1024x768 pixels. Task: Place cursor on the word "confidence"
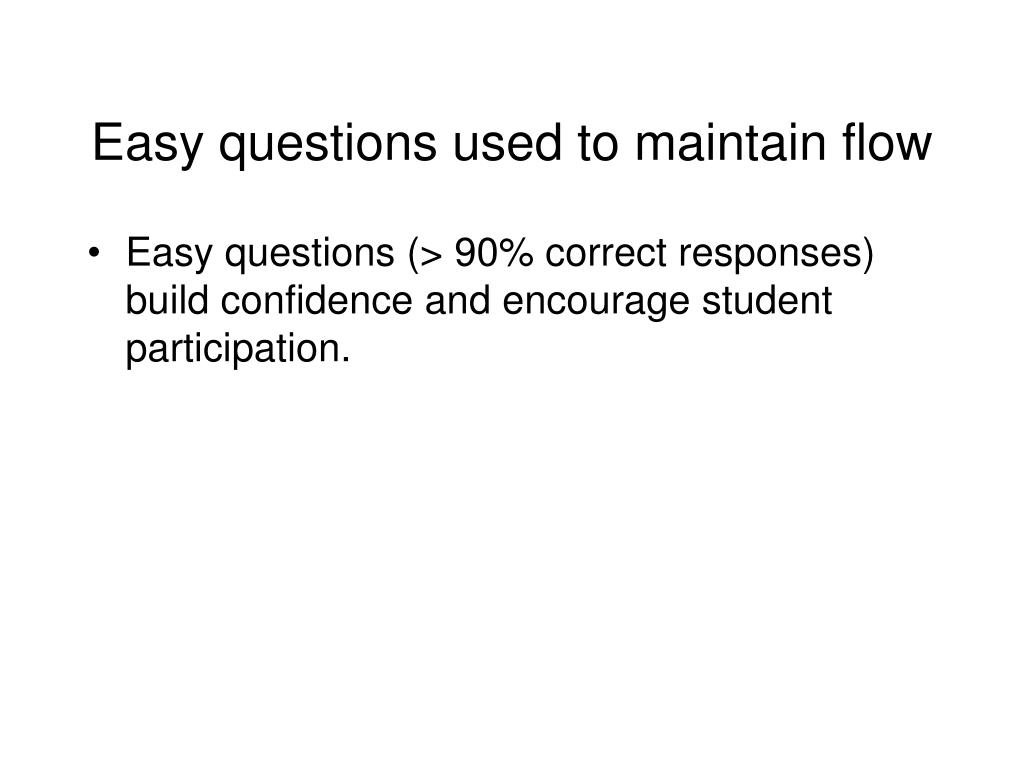coord(317,300)
